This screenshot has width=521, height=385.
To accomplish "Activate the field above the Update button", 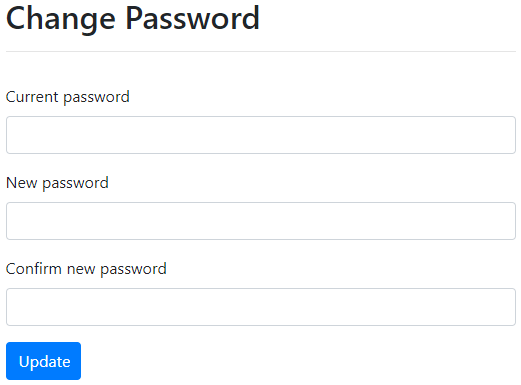I will coord(261,307).
